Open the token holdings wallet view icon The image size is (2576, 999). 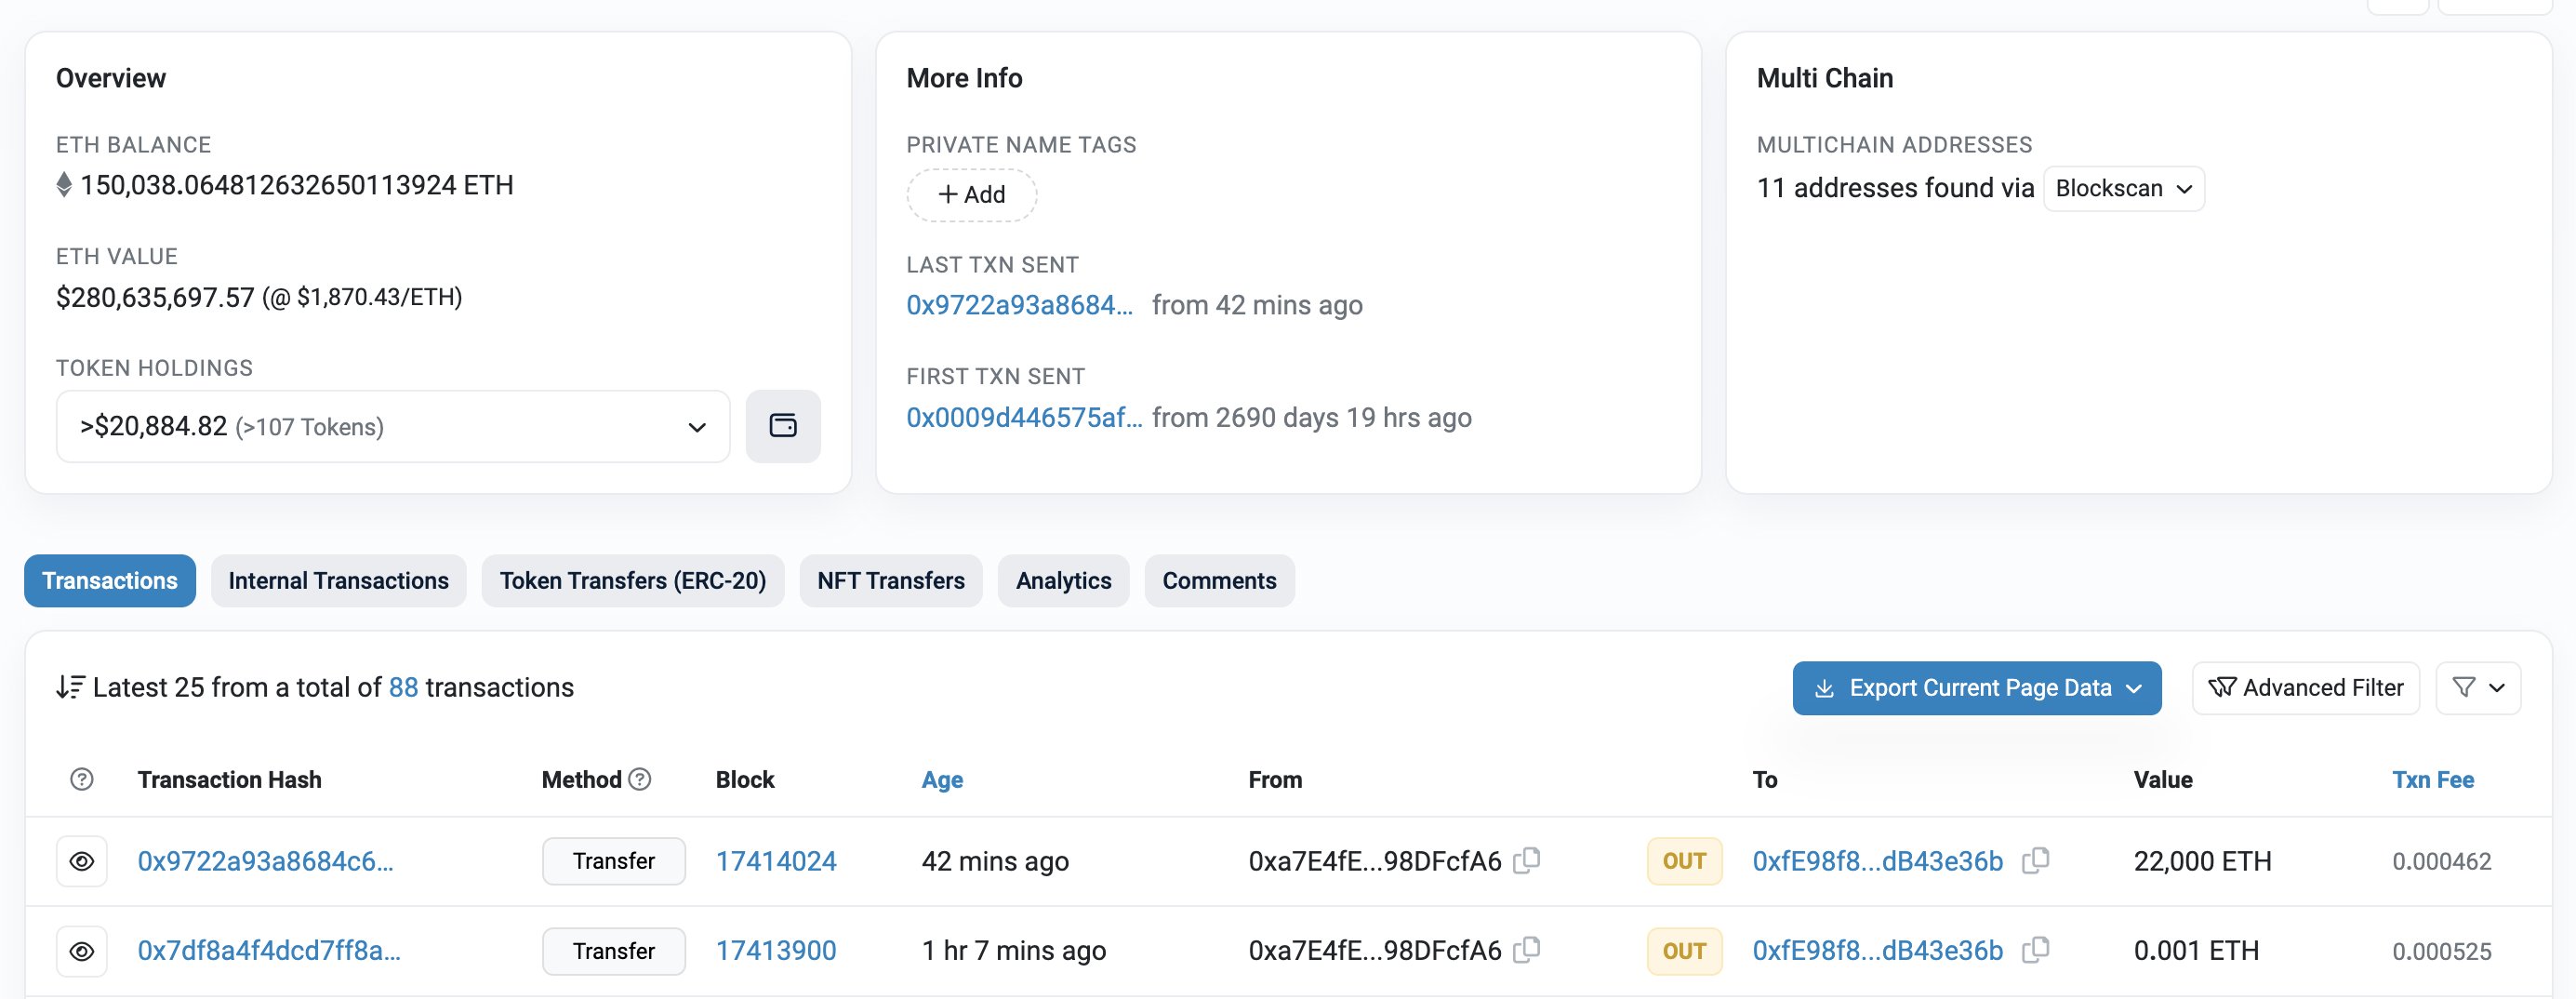pyautogui.click(x=782, y=426)
